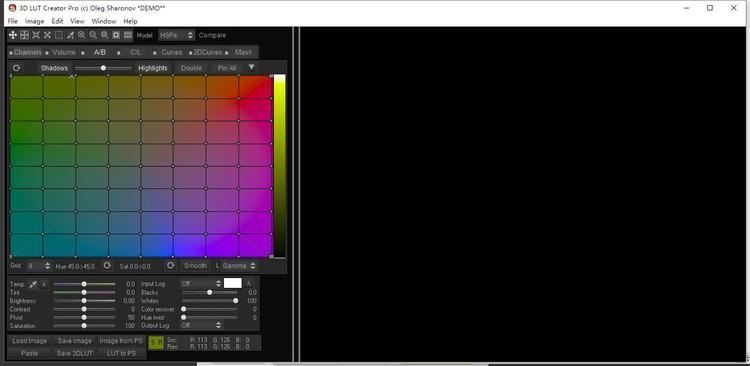Click the Whites slider handle
The height and width of the screenshot is (366, 750).
click(235, 300)
